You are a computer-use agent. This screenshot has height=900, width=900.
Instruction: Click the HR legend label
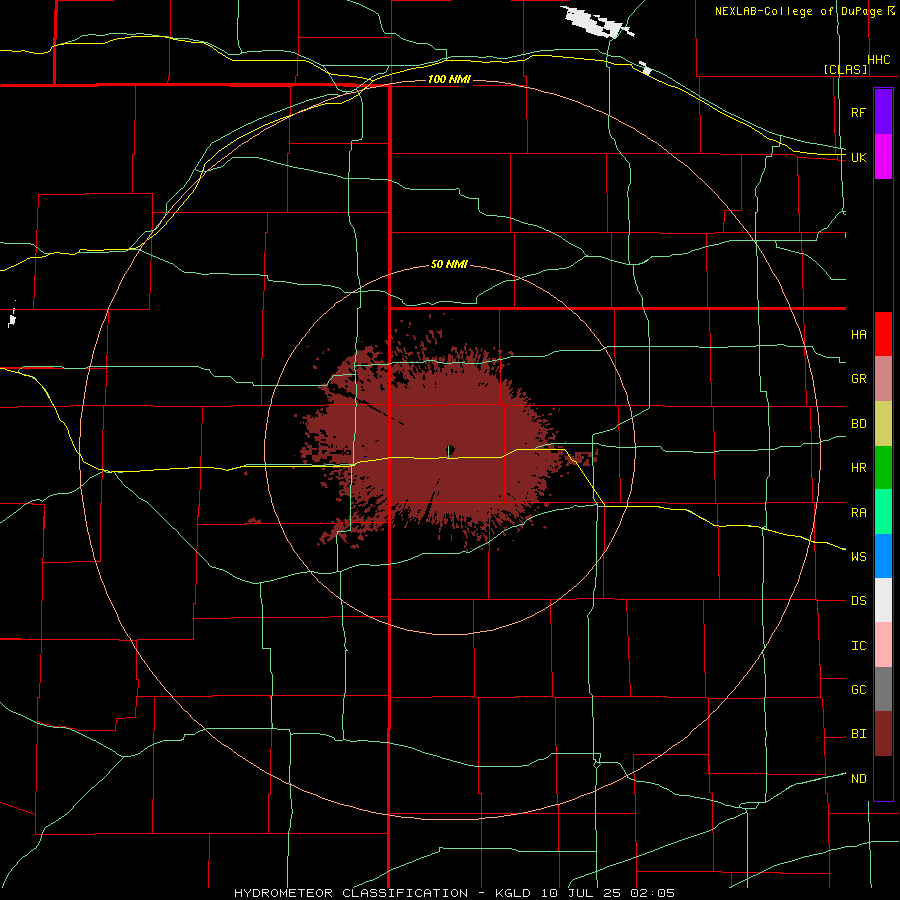pos(858,468)
